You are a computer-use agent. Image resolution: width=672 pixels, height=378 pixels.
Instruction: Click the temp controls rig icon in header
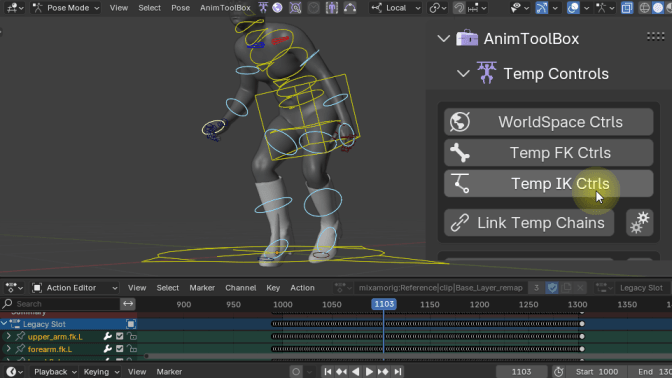tap(263, 8)
